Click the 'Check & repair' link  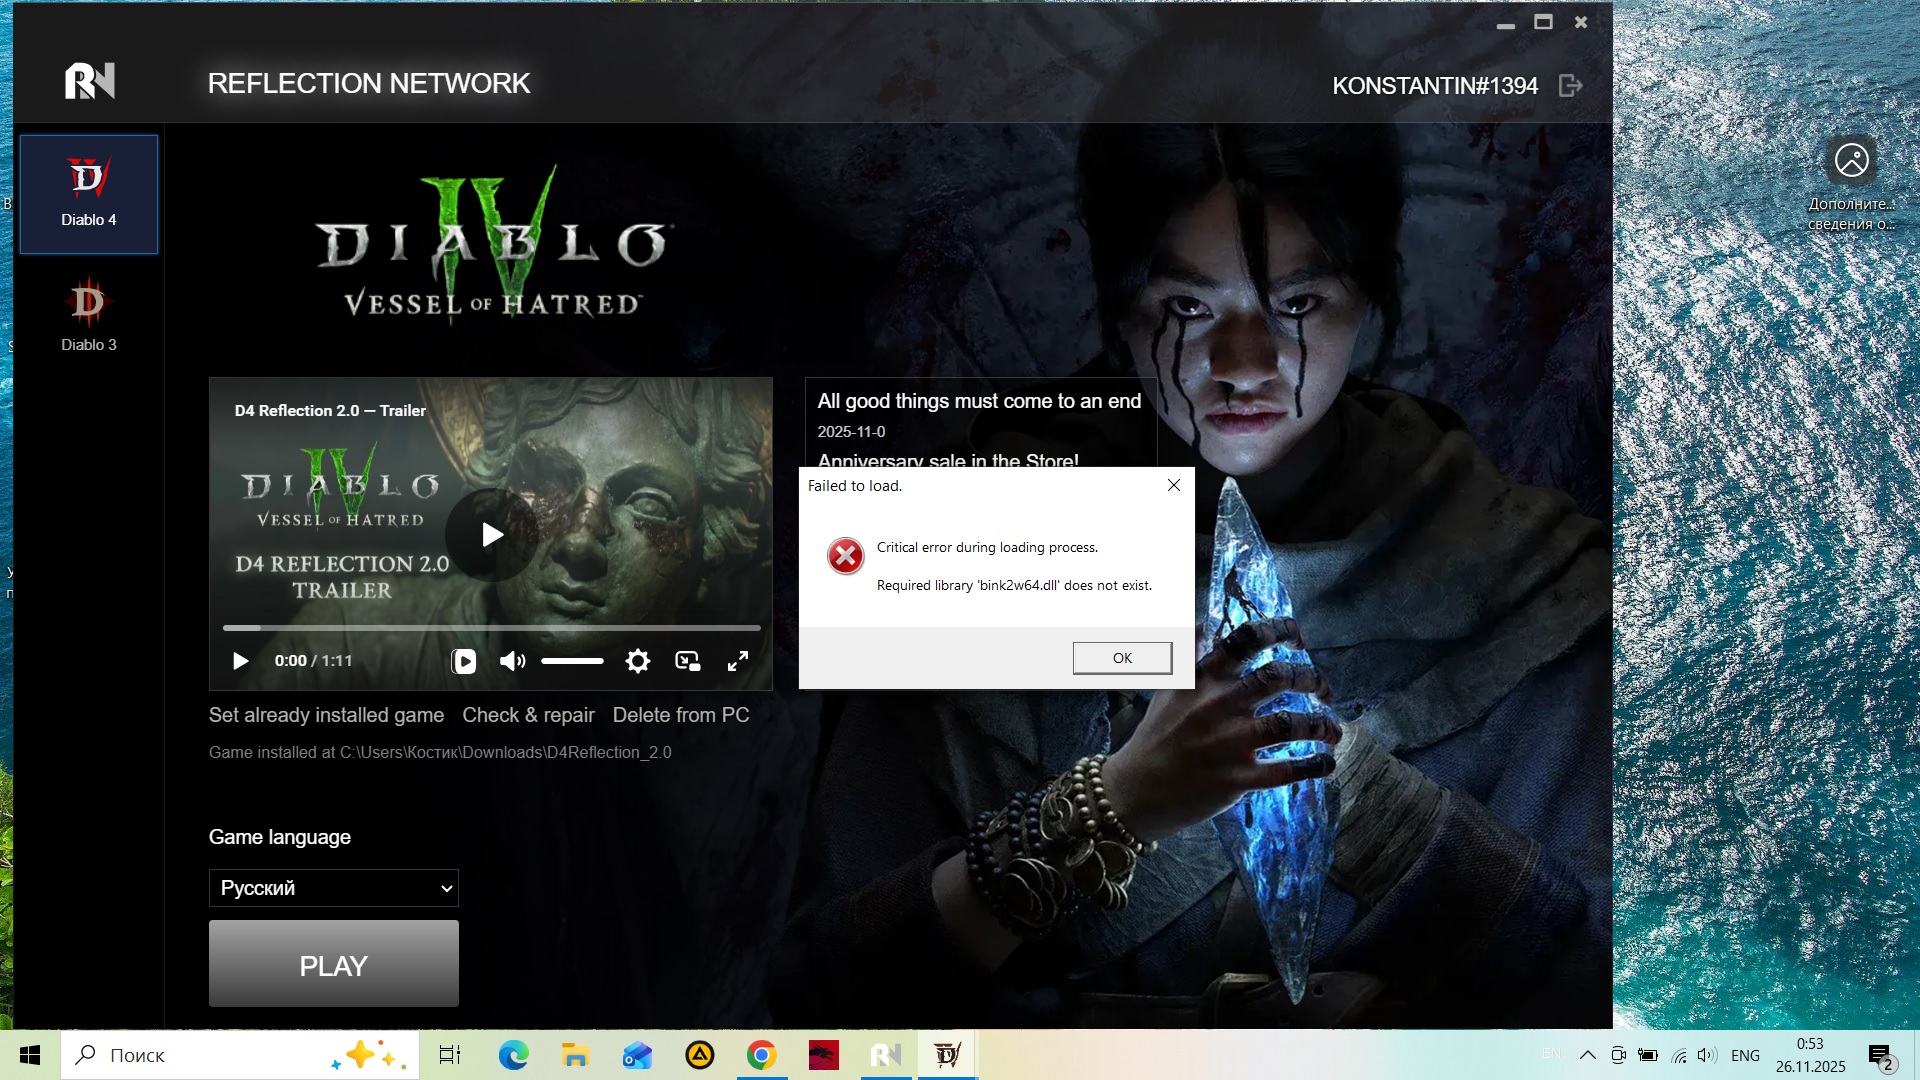(528, 715)
